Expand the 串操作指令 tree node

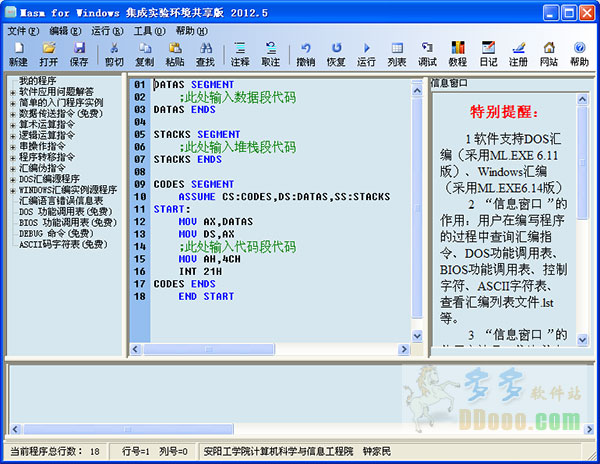point(13,147)
